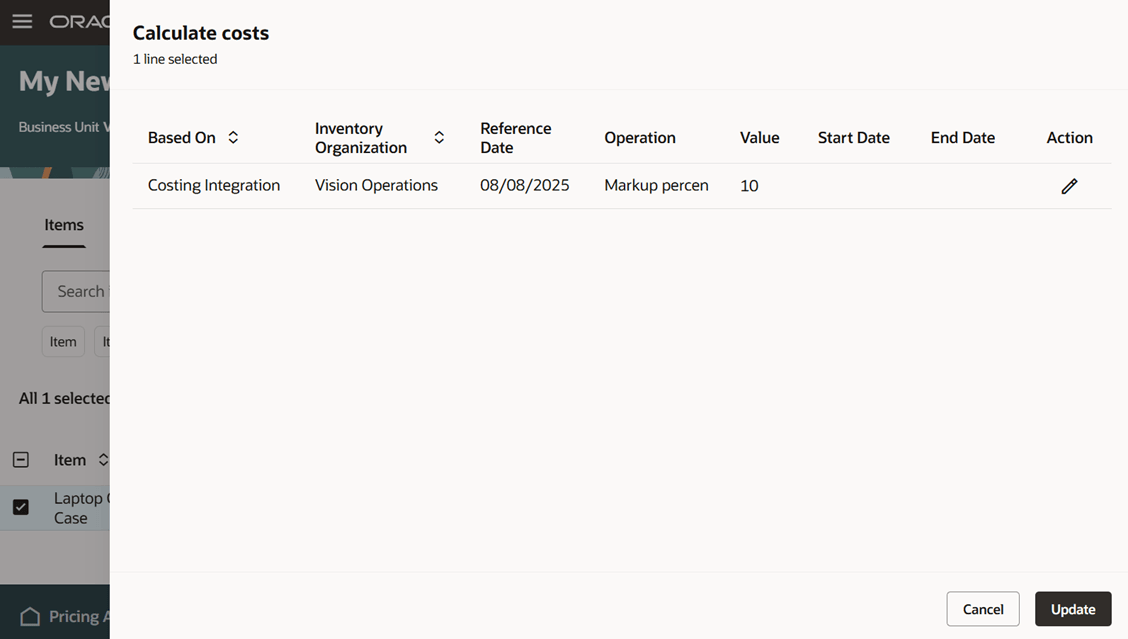Screen dimensions: 1128x639
Task: Sort the table by Inventory Organization column
Action: tap(438, 137)
